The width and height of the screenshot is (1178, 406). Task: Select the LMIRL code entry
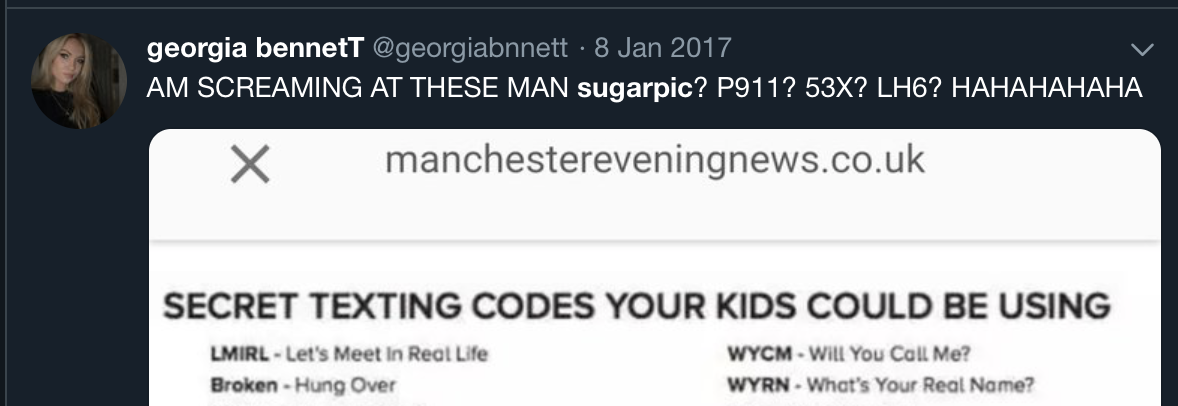pos(349,353)
